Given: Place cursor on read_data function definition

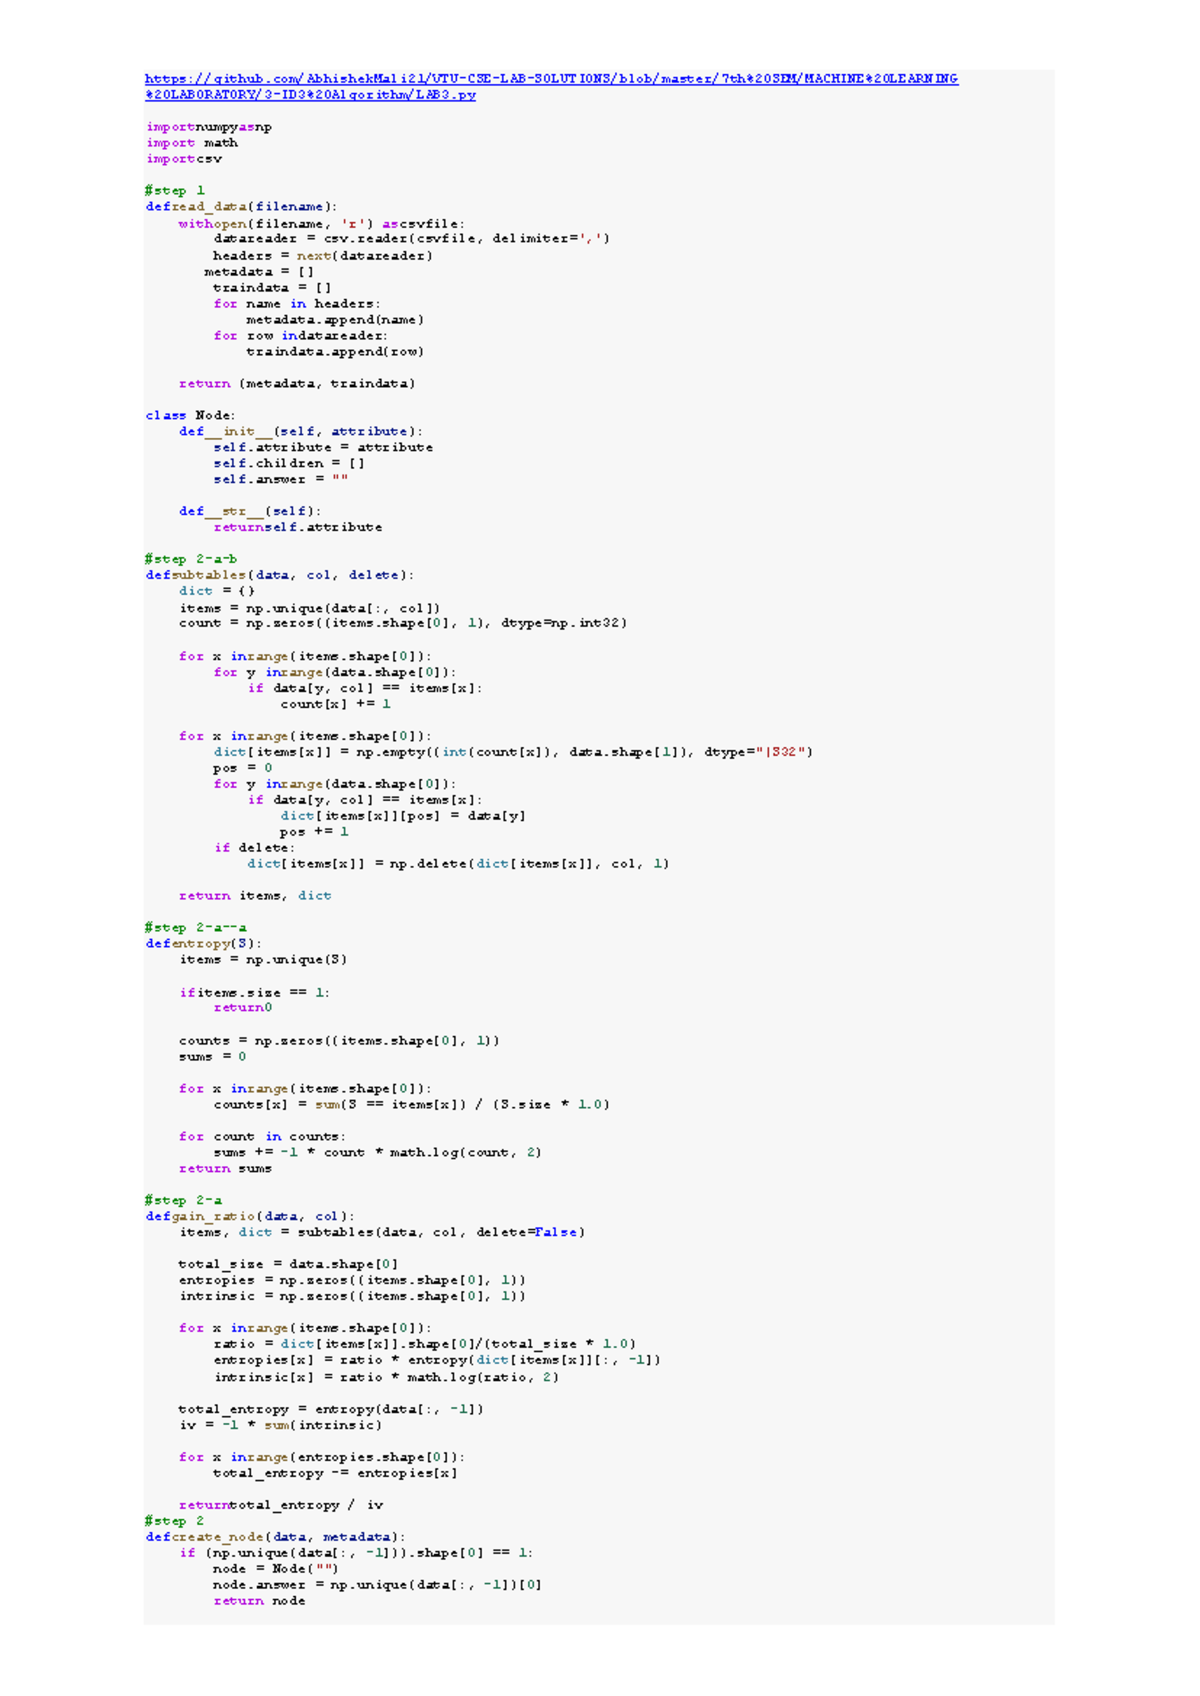Looking at the screenshot, I should [241, 207].
